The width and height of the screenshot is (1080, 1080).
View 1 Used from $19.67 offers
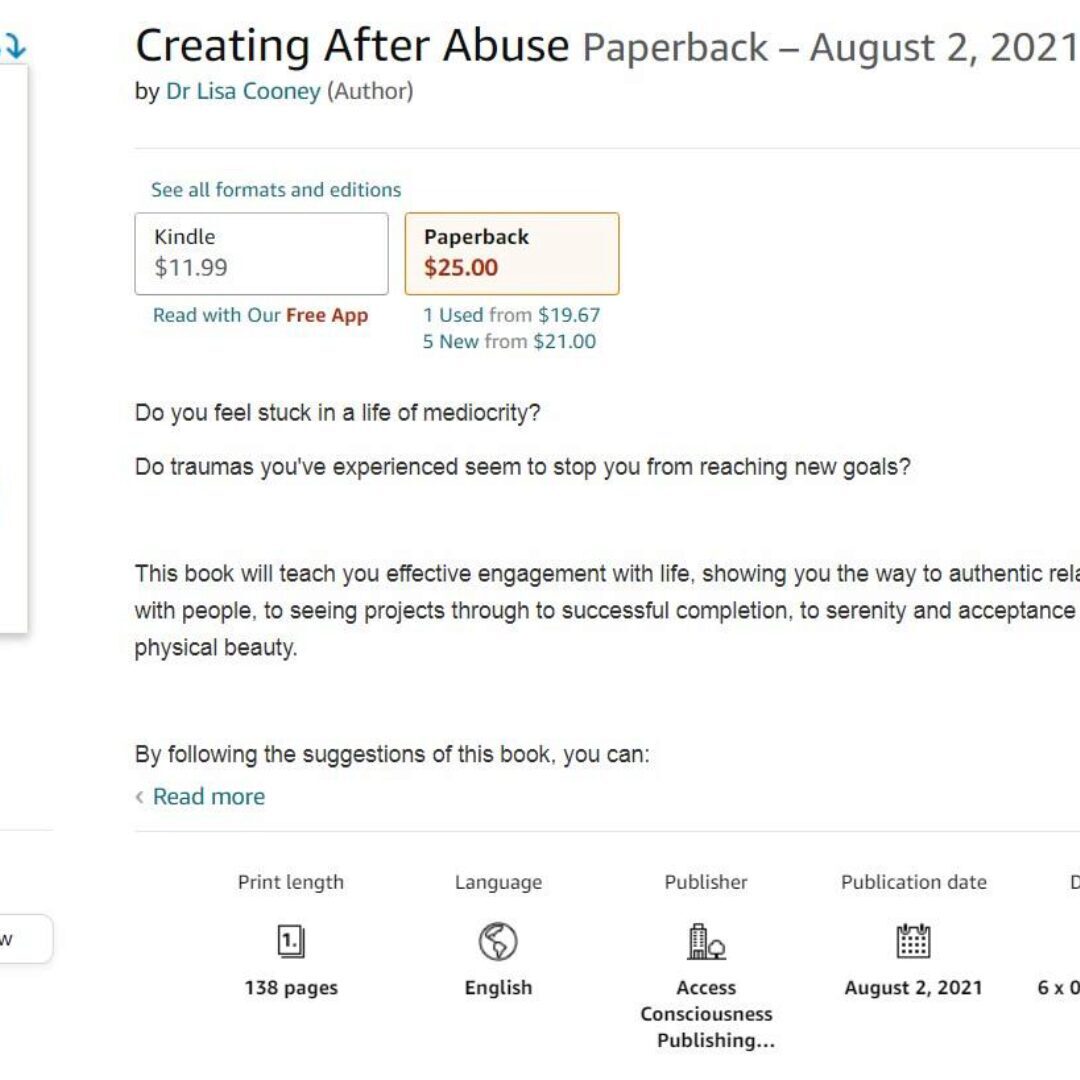(x=511, y=315)
